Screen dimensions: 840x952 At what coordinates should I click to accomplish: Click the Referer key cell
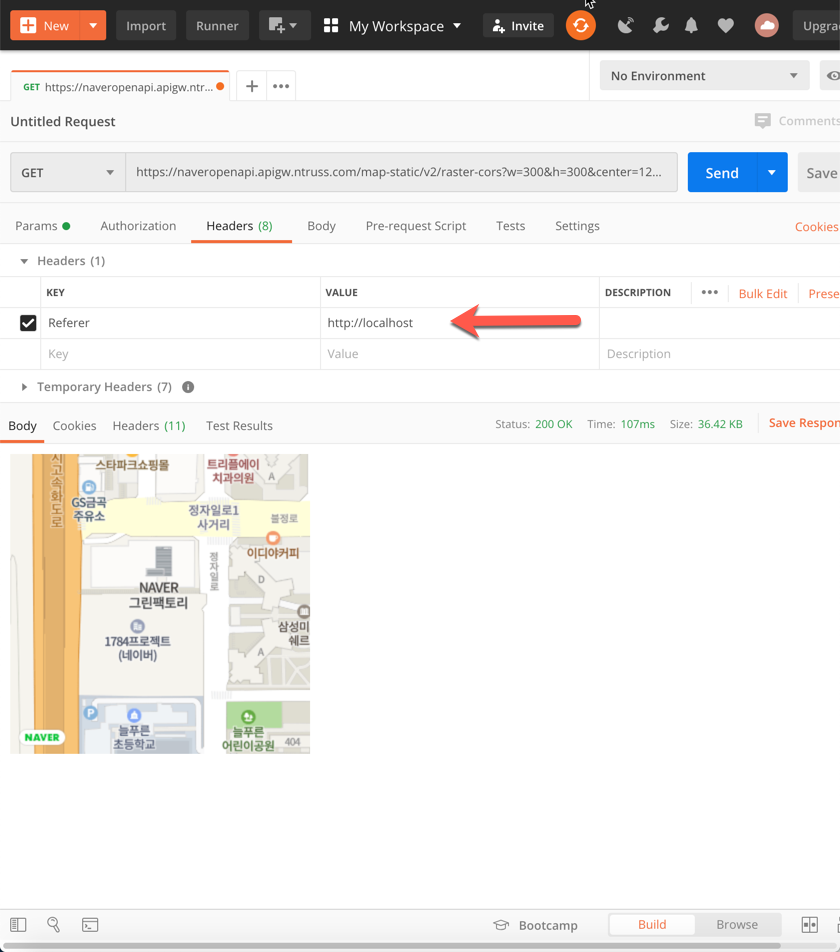click(x=180, y=323)
